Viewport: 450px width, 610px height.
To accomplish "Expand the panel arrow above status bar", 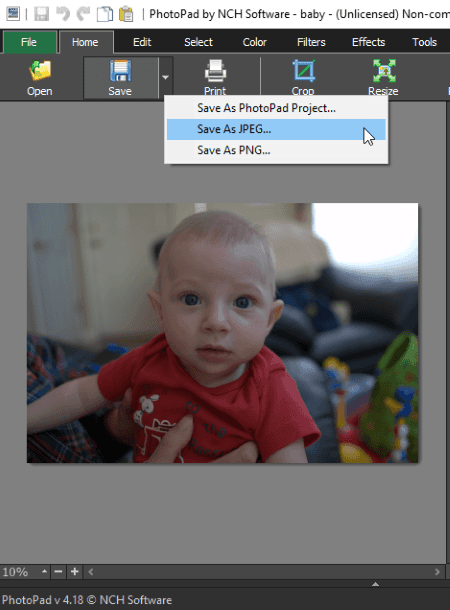I will point(375,584).
